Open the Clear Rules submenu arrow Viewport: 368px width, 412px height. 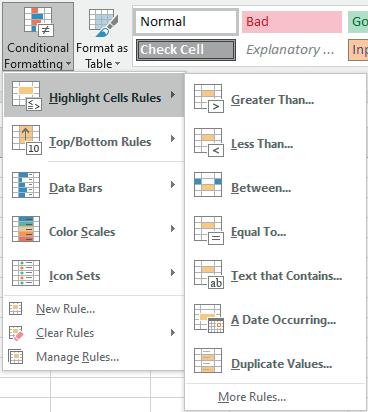tap(173, 333)
